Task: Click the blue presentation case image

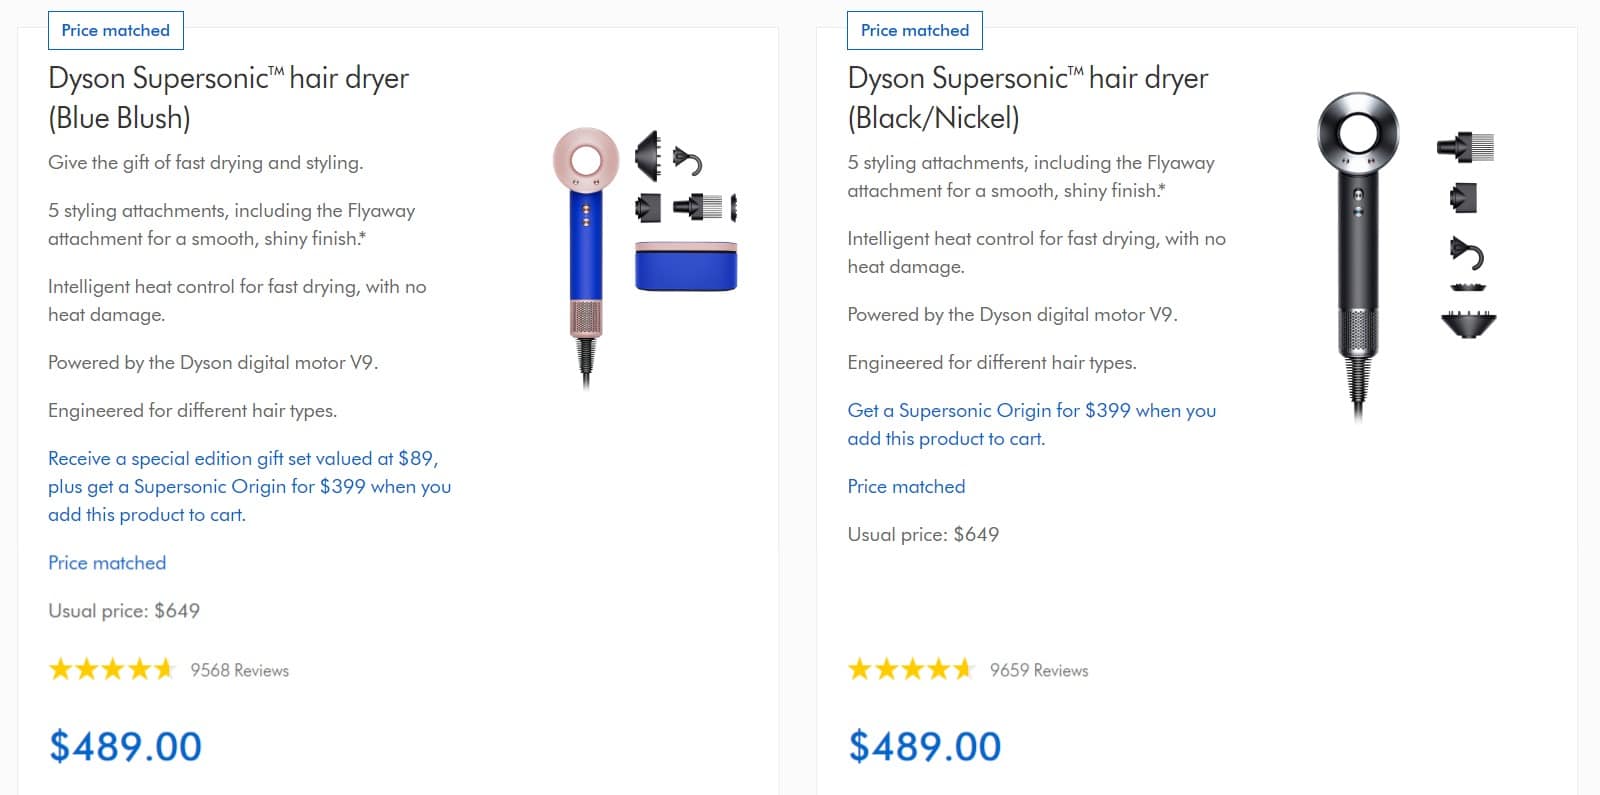Action: tap(686, 266)
